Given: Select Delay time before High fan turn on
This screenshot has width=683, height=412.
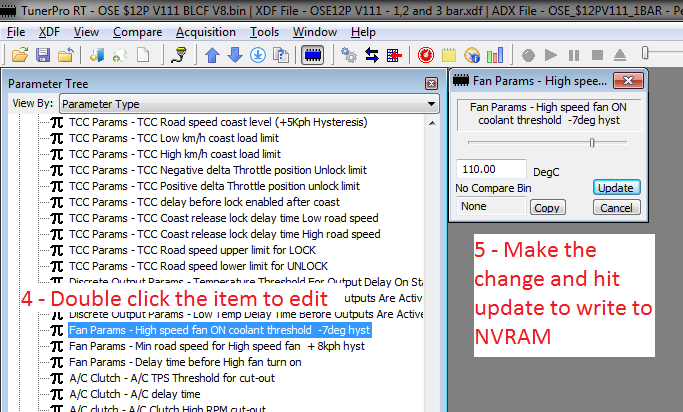Looking at the screenshot, I should coord(185,362).
